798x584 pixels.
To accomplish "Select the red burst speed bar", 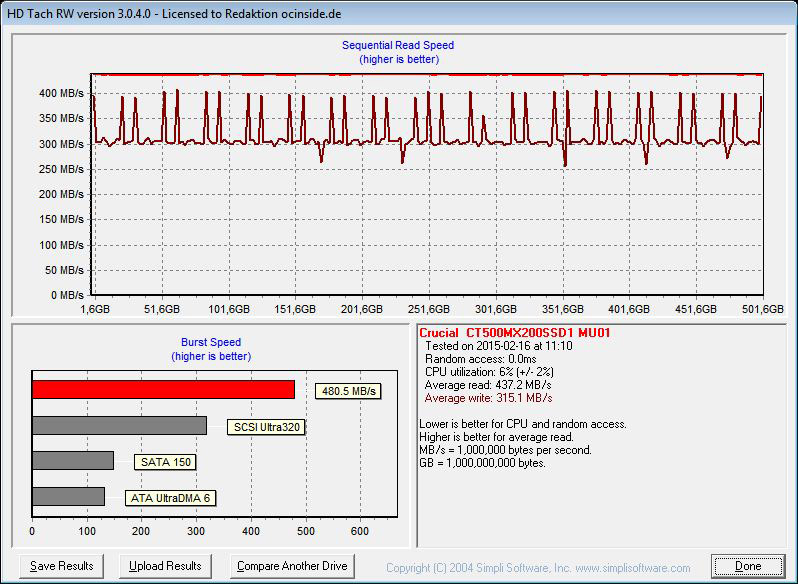I will [x=163, y=390].
